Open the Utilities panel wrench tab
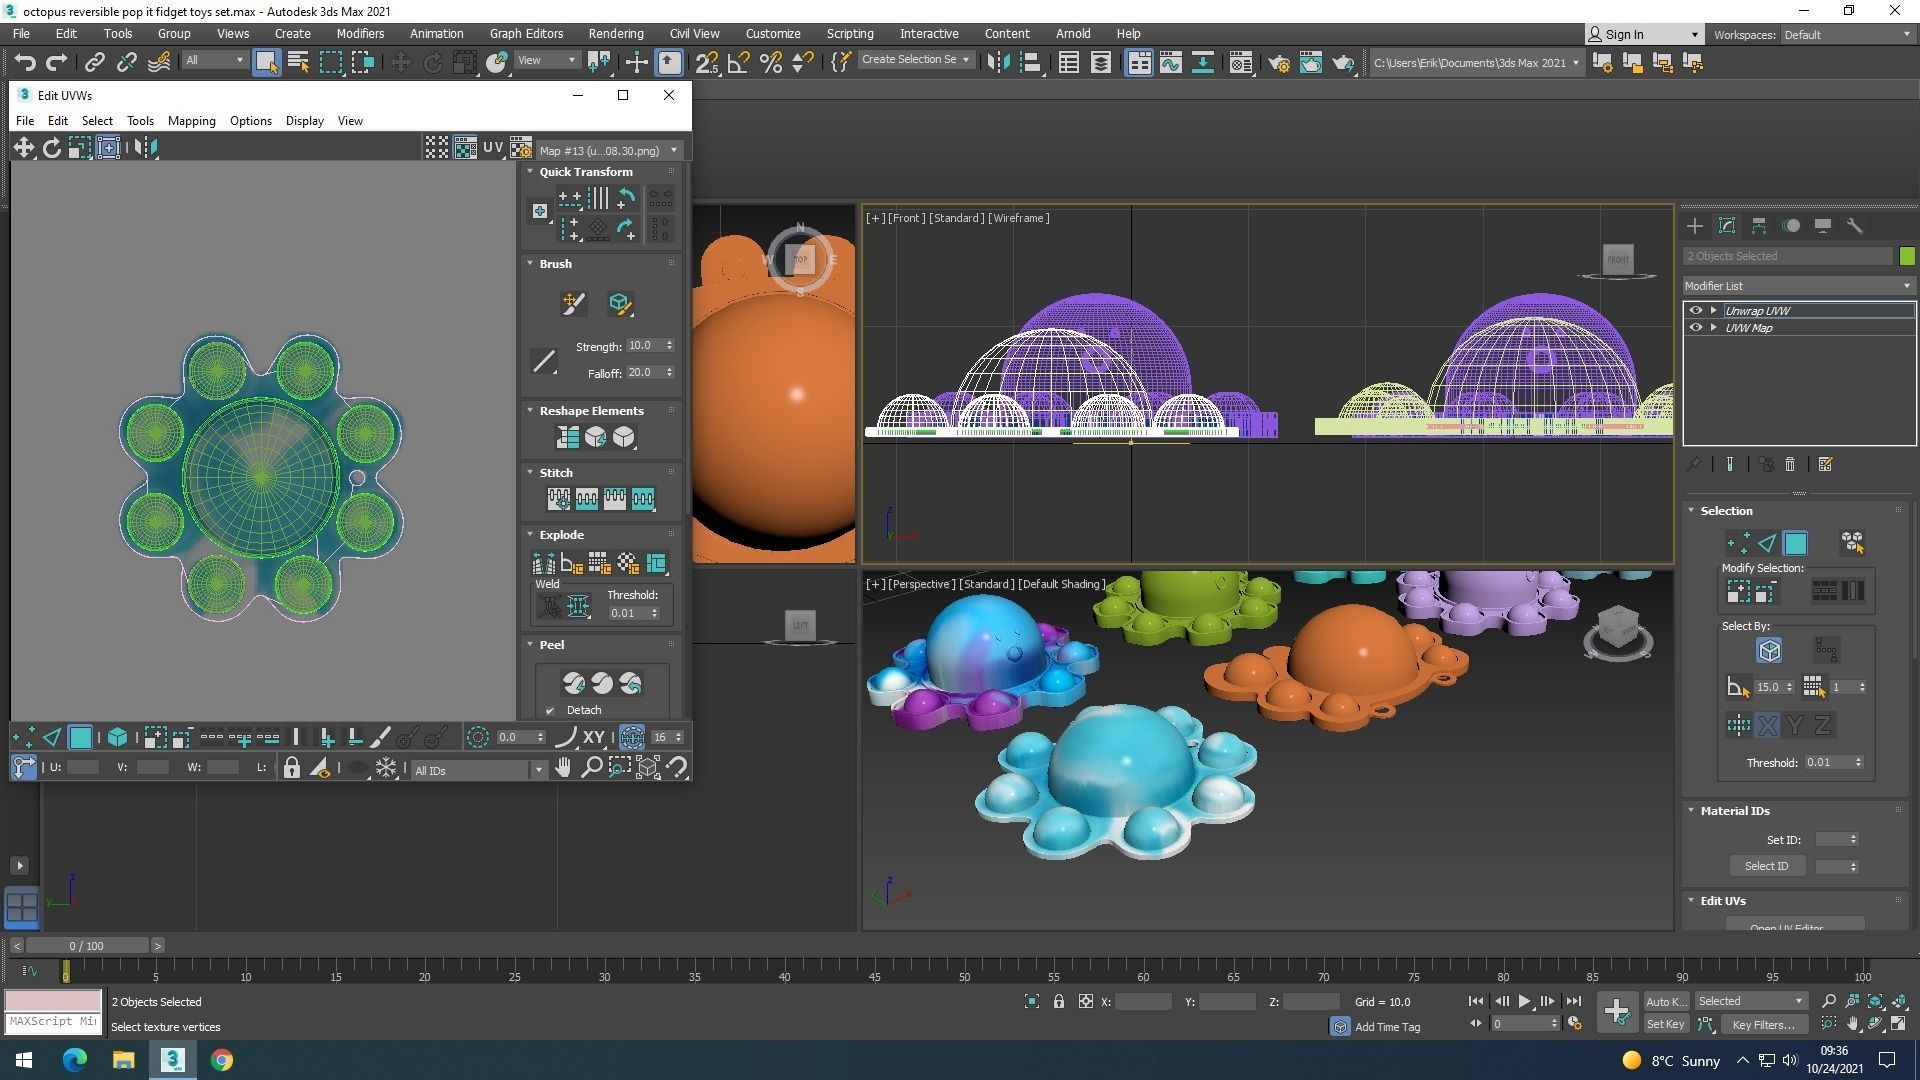The height and width of the screenshot is (1080, 1920). click(x=1855, y=226)
